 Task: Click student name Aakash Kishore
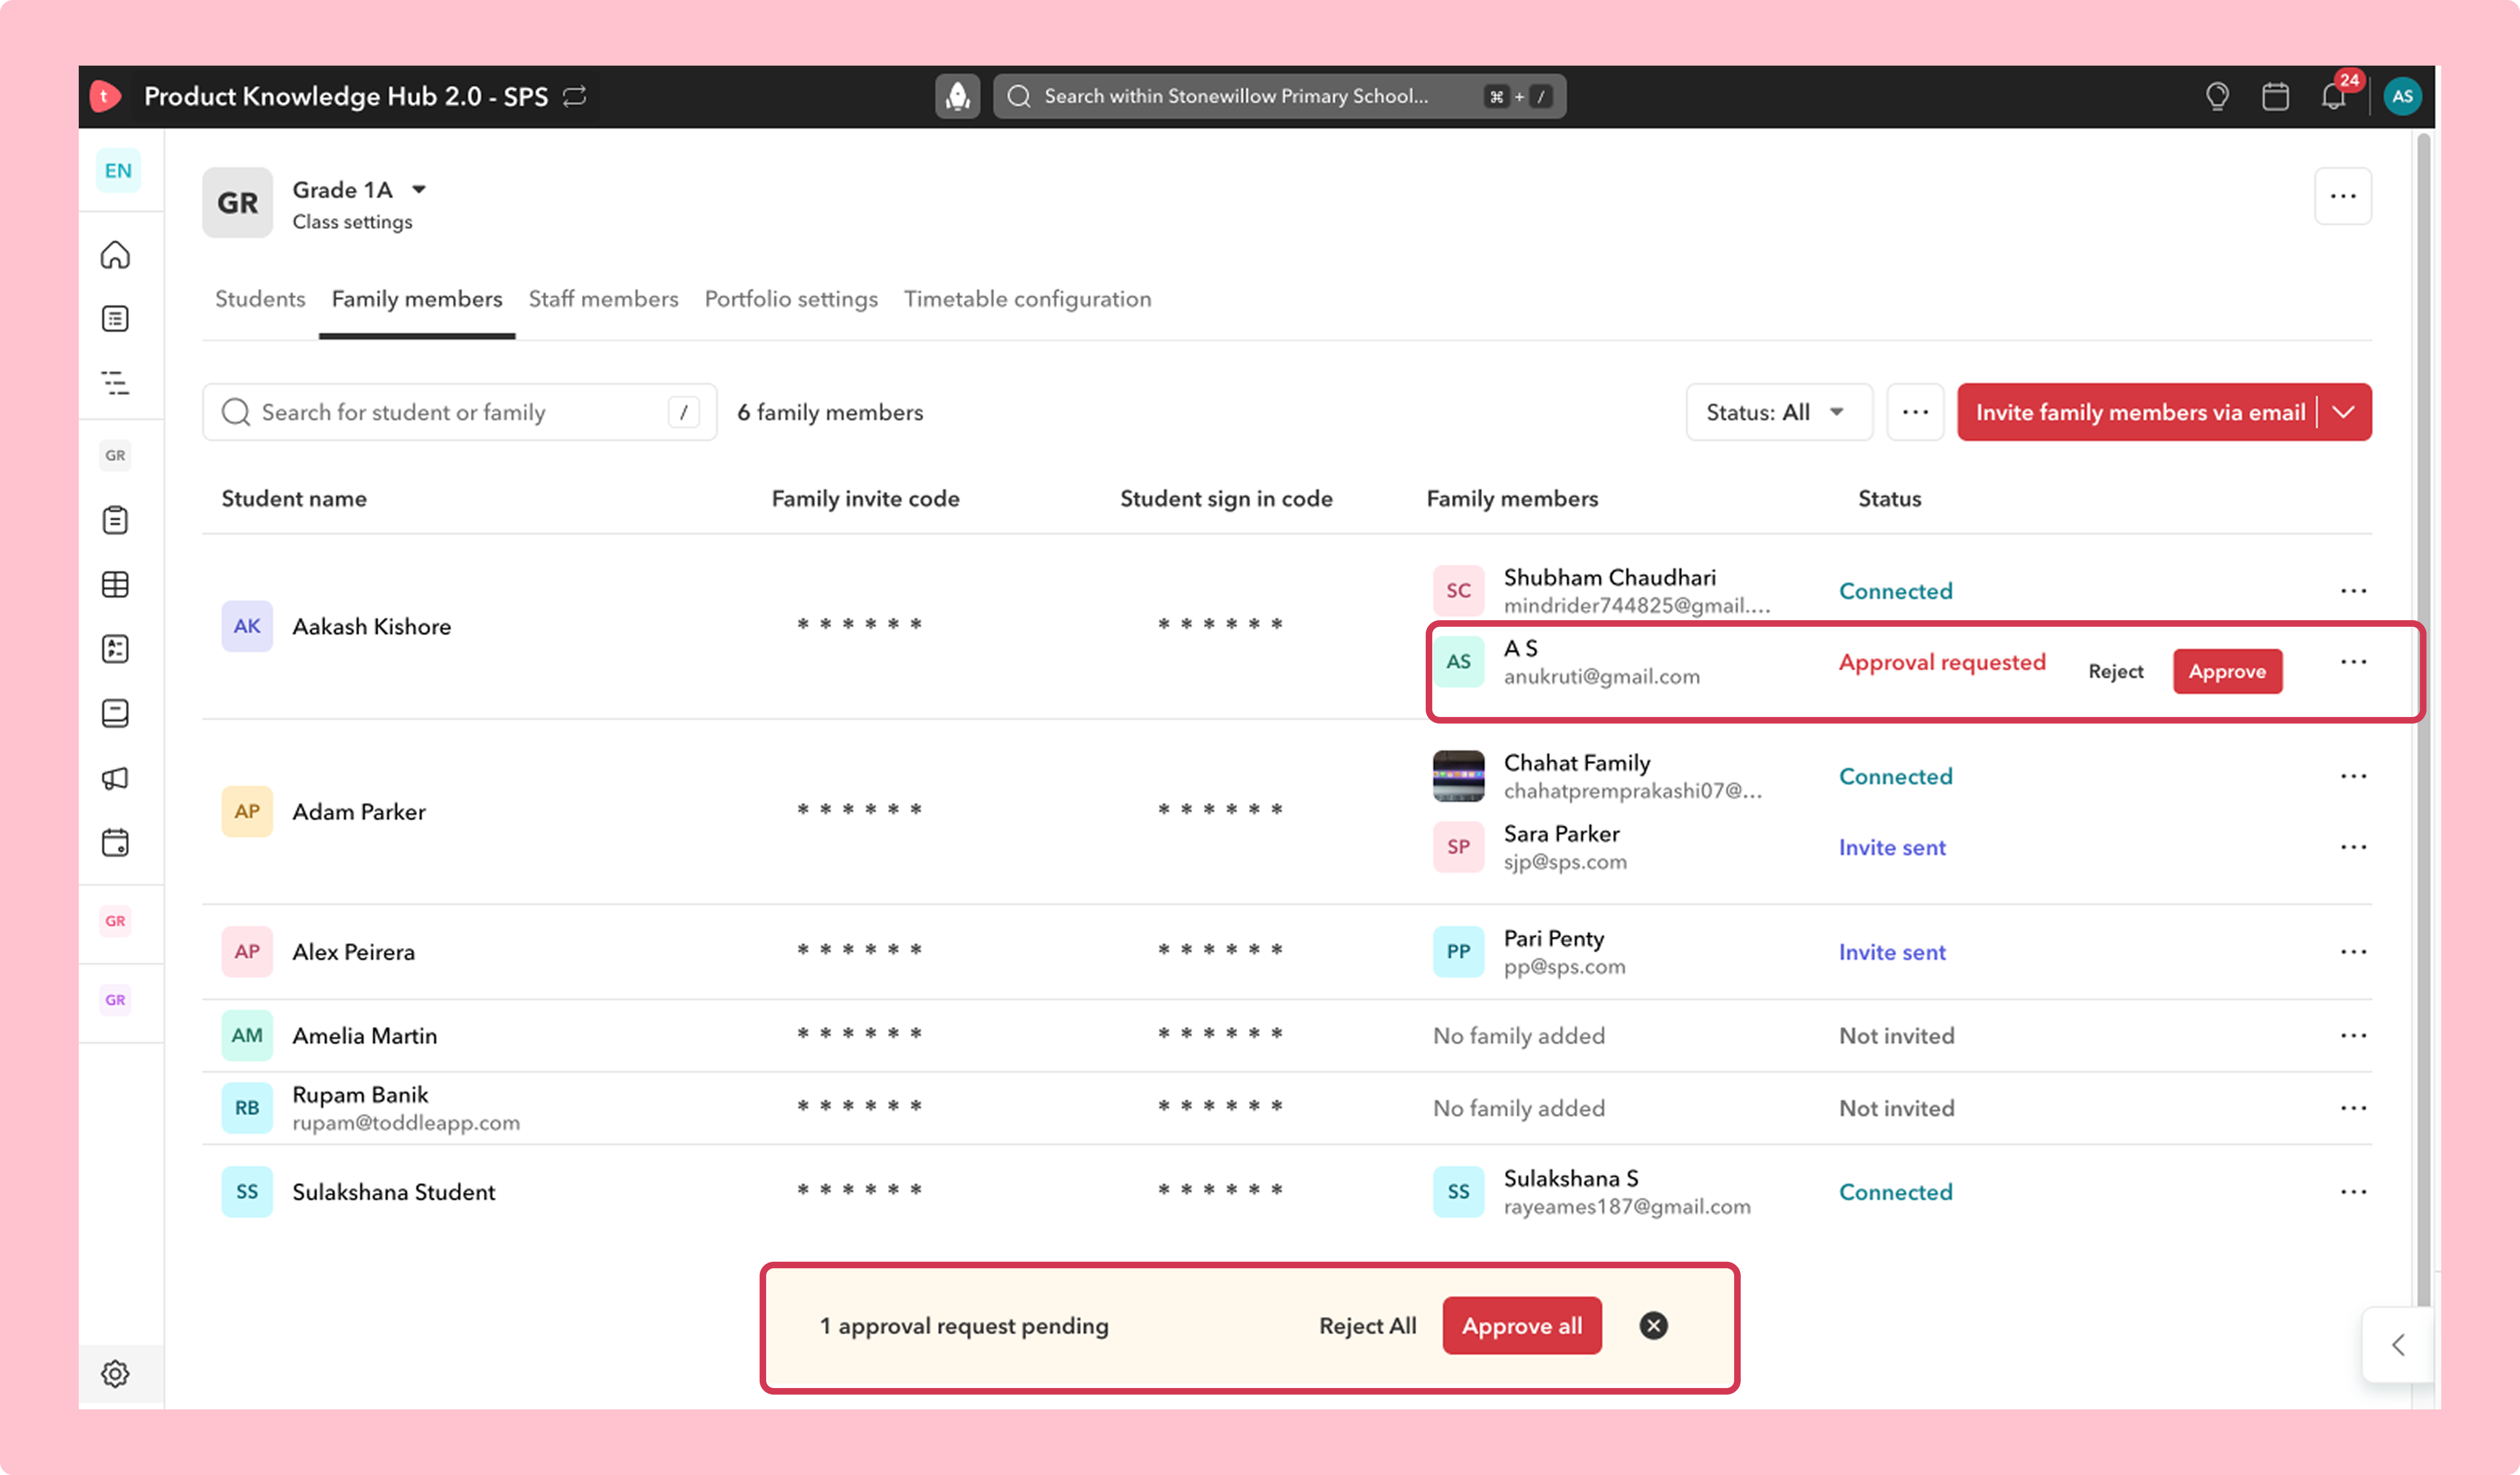coord(371,627)
